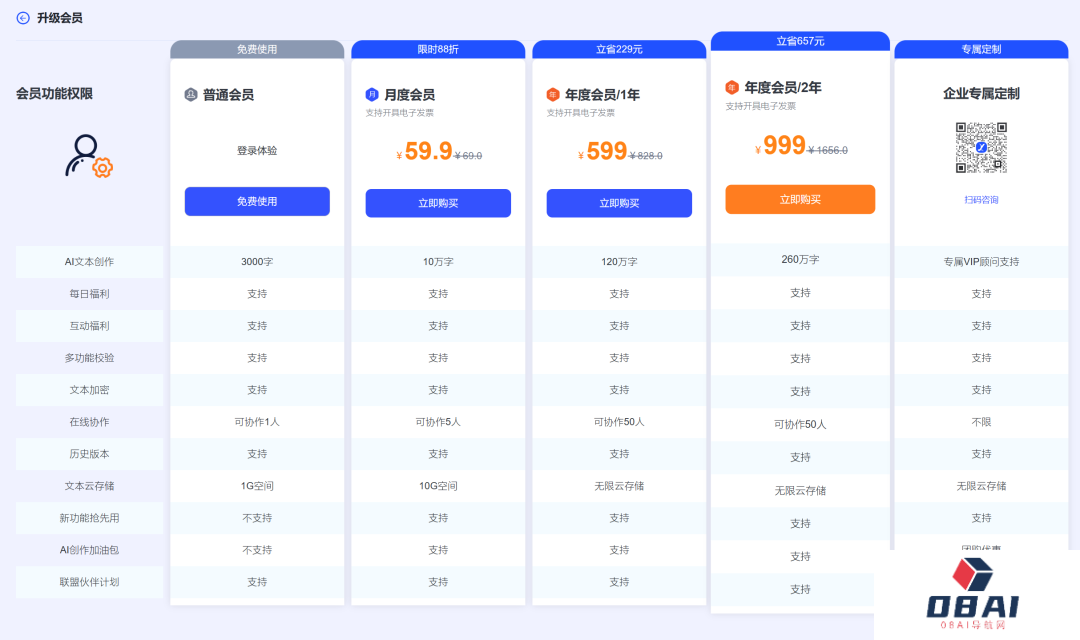Select the 联盟伙伴计划 row label
The width and height of the screenshot is (1080, 640).
tap(89, 582)
